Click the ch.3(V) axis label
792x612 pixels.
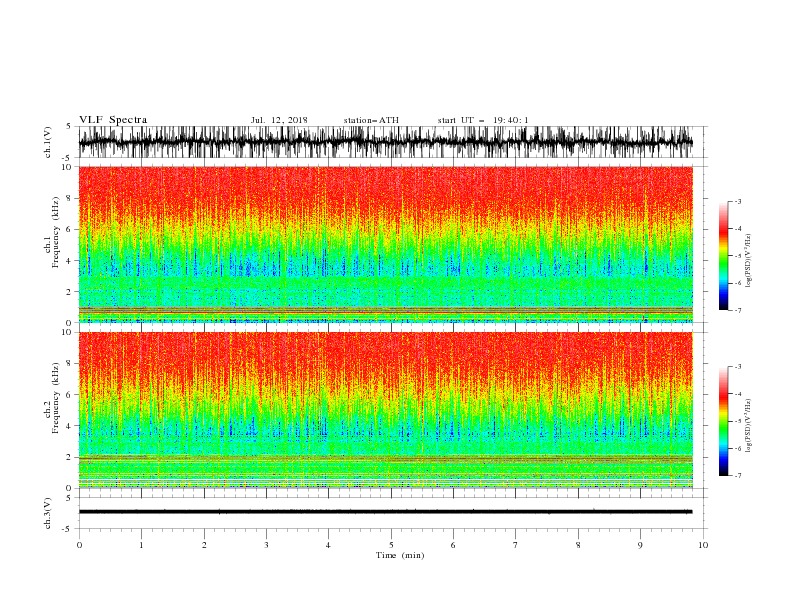click(x=48, y=513)
